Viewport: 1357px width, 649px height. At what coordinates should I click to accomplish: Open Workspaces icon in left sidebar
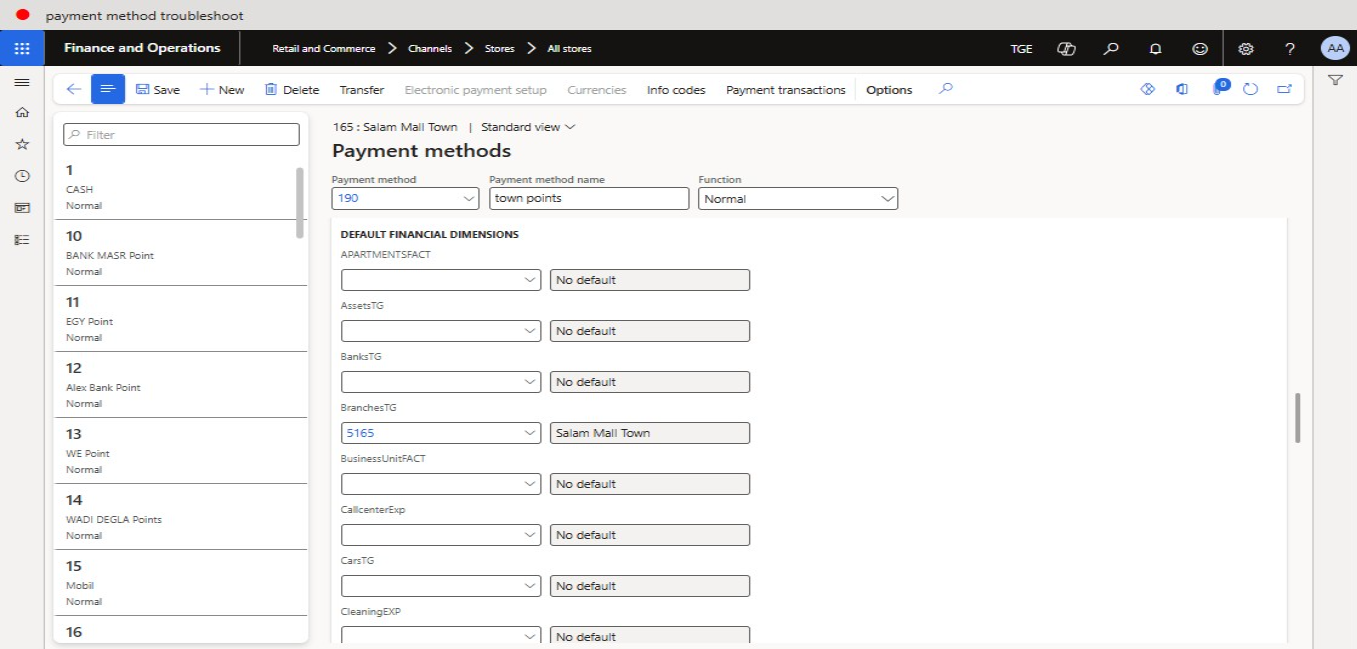(22, 208)
